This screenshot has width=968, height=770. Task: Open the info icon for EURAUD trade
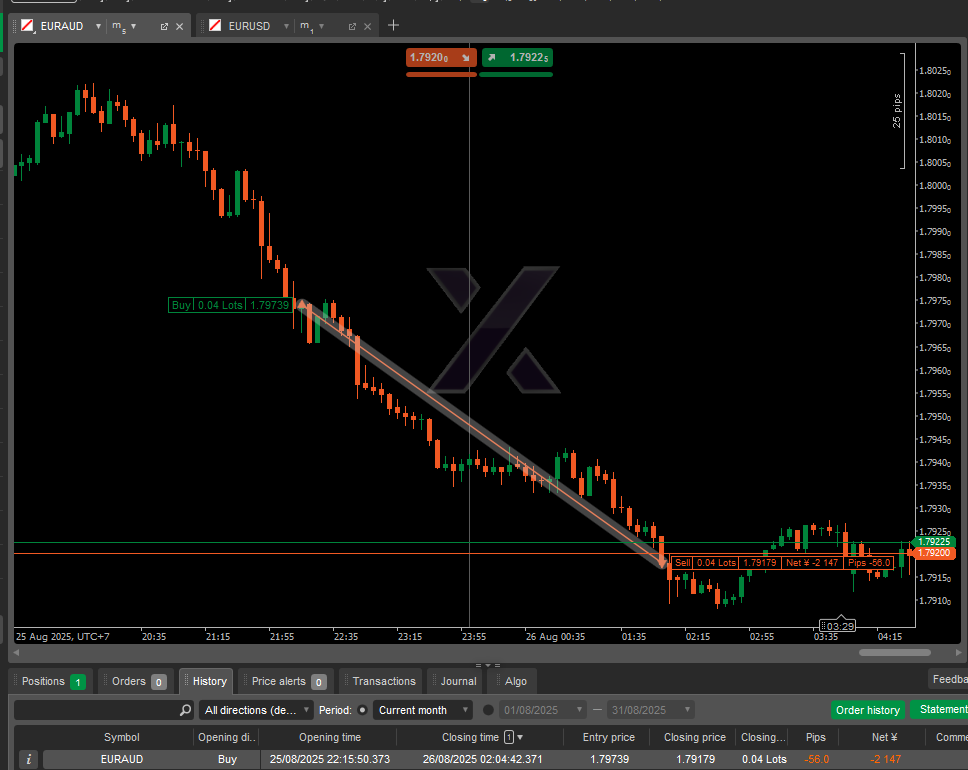tap(29, 759)
